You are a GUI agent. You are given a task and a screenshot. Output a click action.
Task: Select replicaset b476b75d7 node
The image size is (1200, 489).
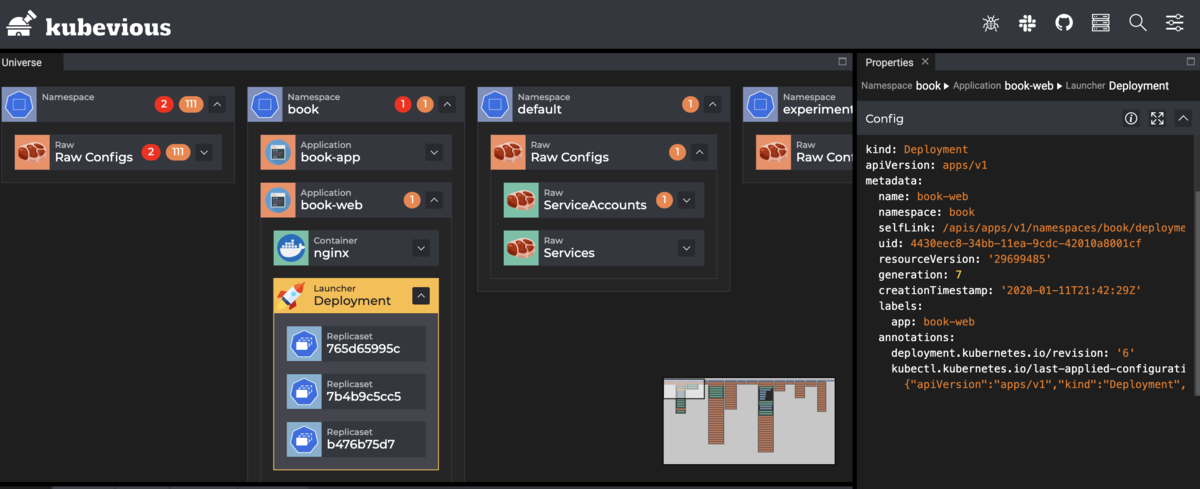(356, 439)
